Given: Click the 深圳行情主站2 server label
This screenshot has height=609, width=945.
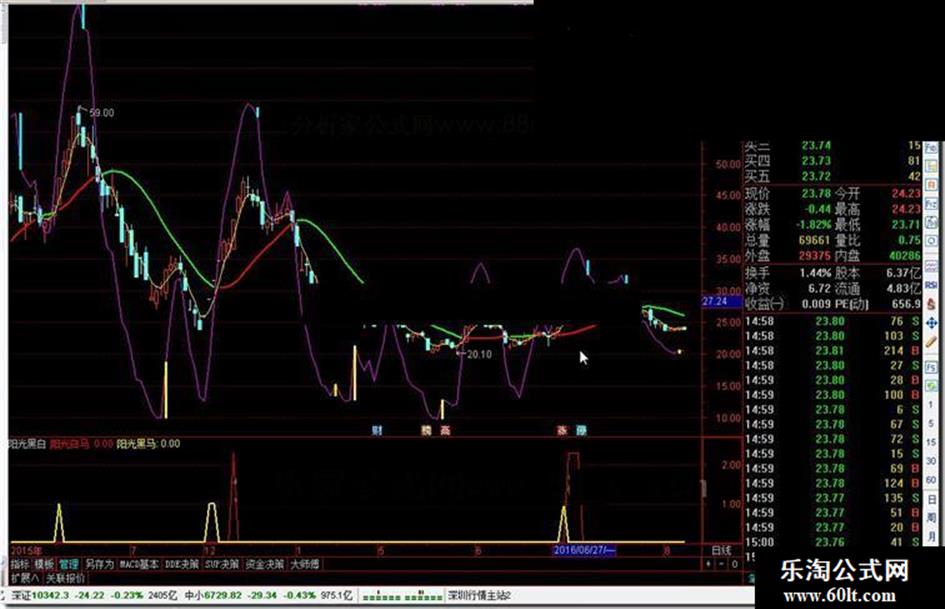Looking at the screenshot, I should click(x=479, y=596).
